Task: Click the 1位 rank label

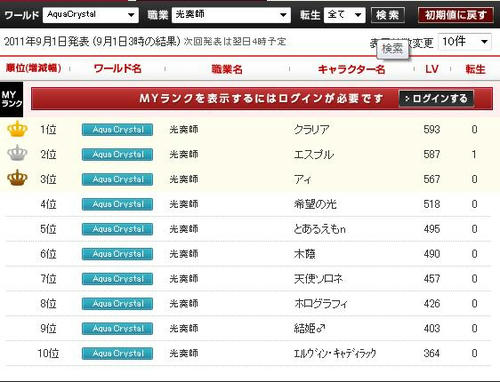Action: pos(48,129)
